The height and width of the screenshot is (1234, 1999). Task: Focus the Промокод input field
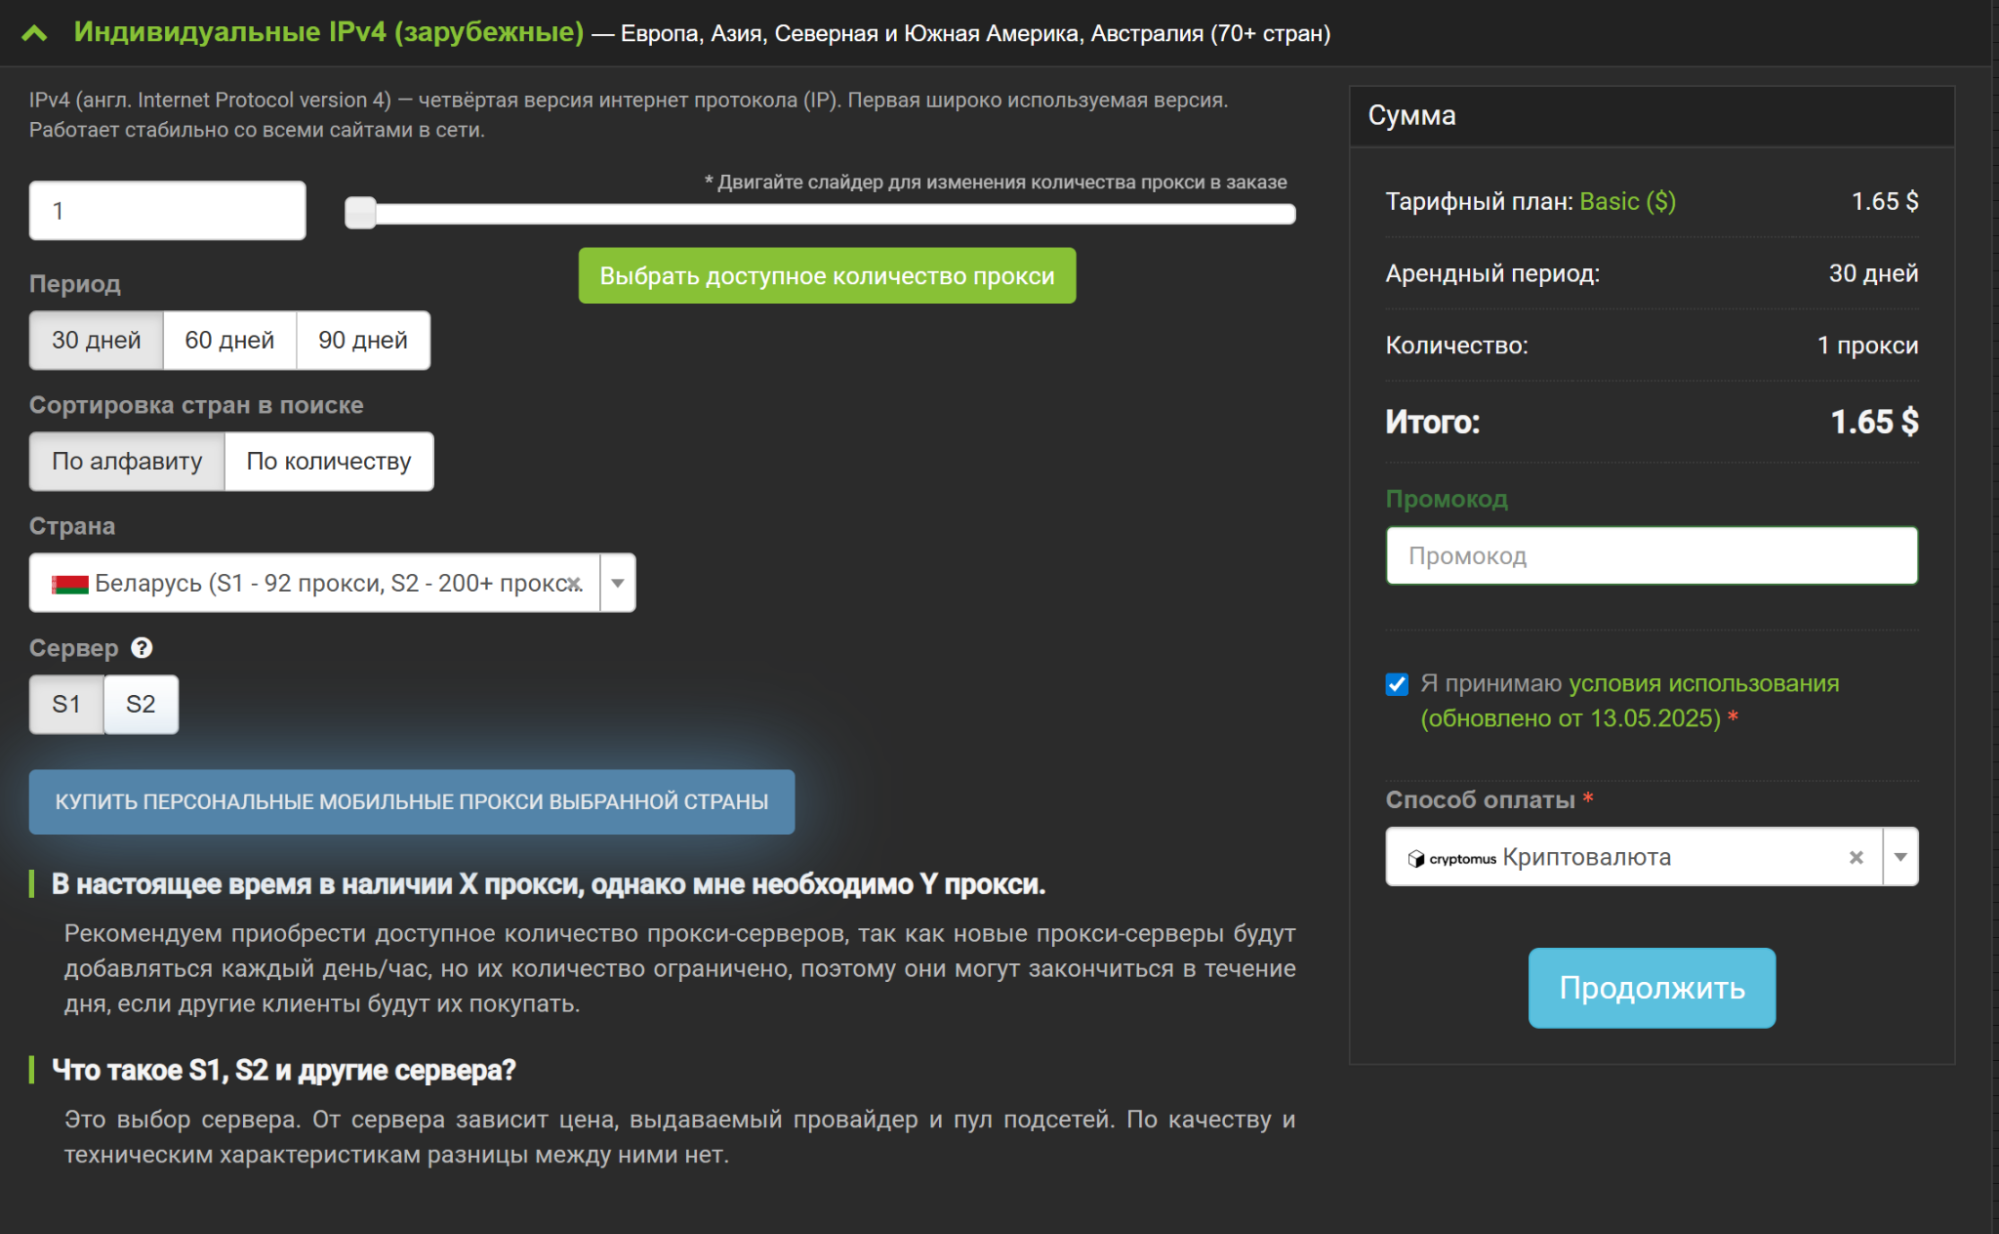(x=1651, y=556)
